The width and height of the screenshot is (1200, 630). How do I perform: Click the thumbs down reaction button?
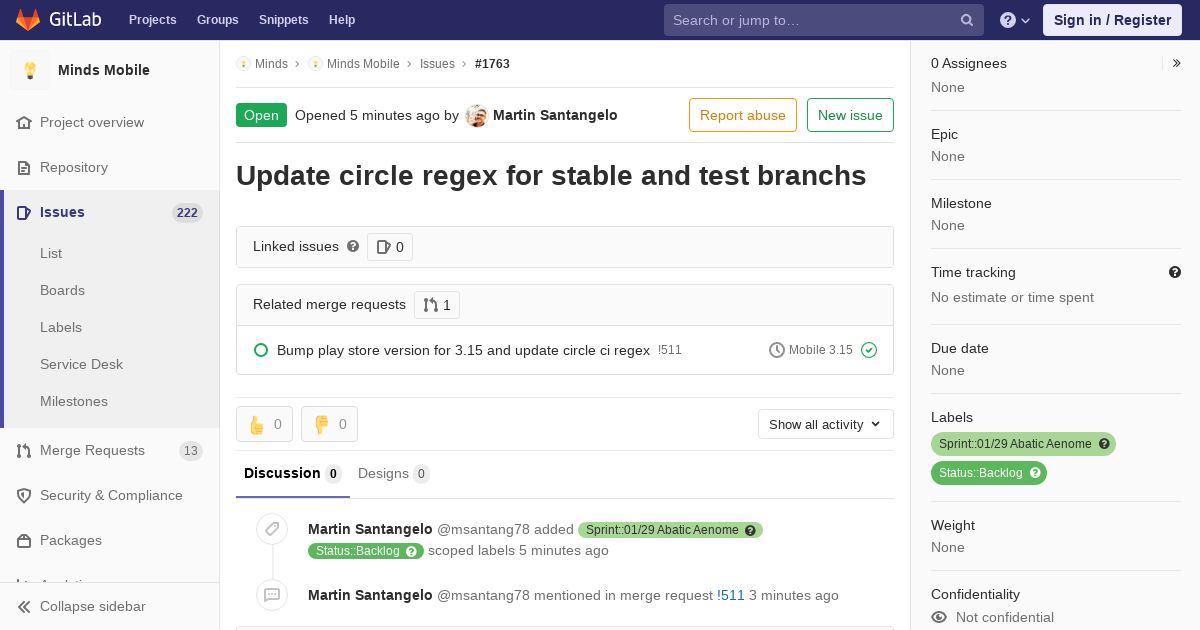329,424
